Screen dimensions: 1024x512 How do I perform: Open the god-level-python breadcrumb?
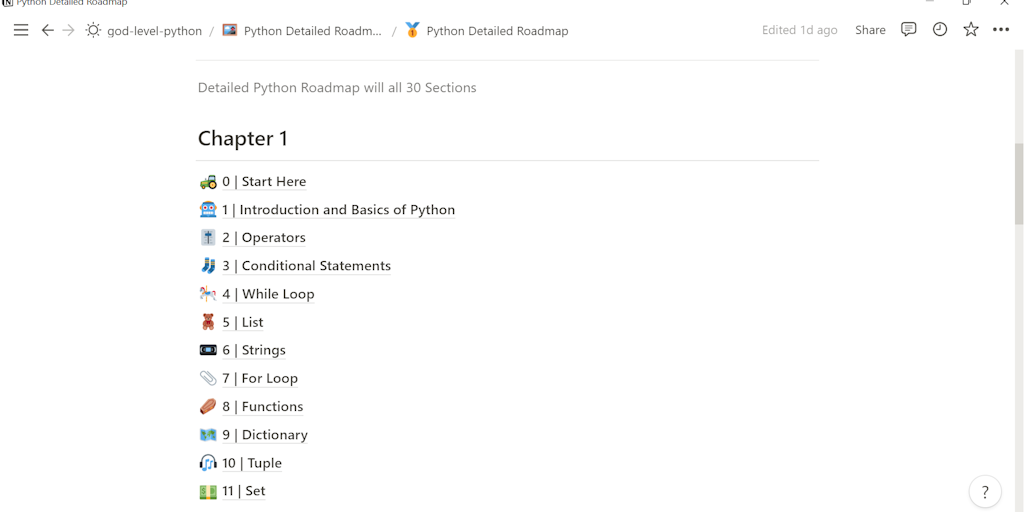pos(154,31)
